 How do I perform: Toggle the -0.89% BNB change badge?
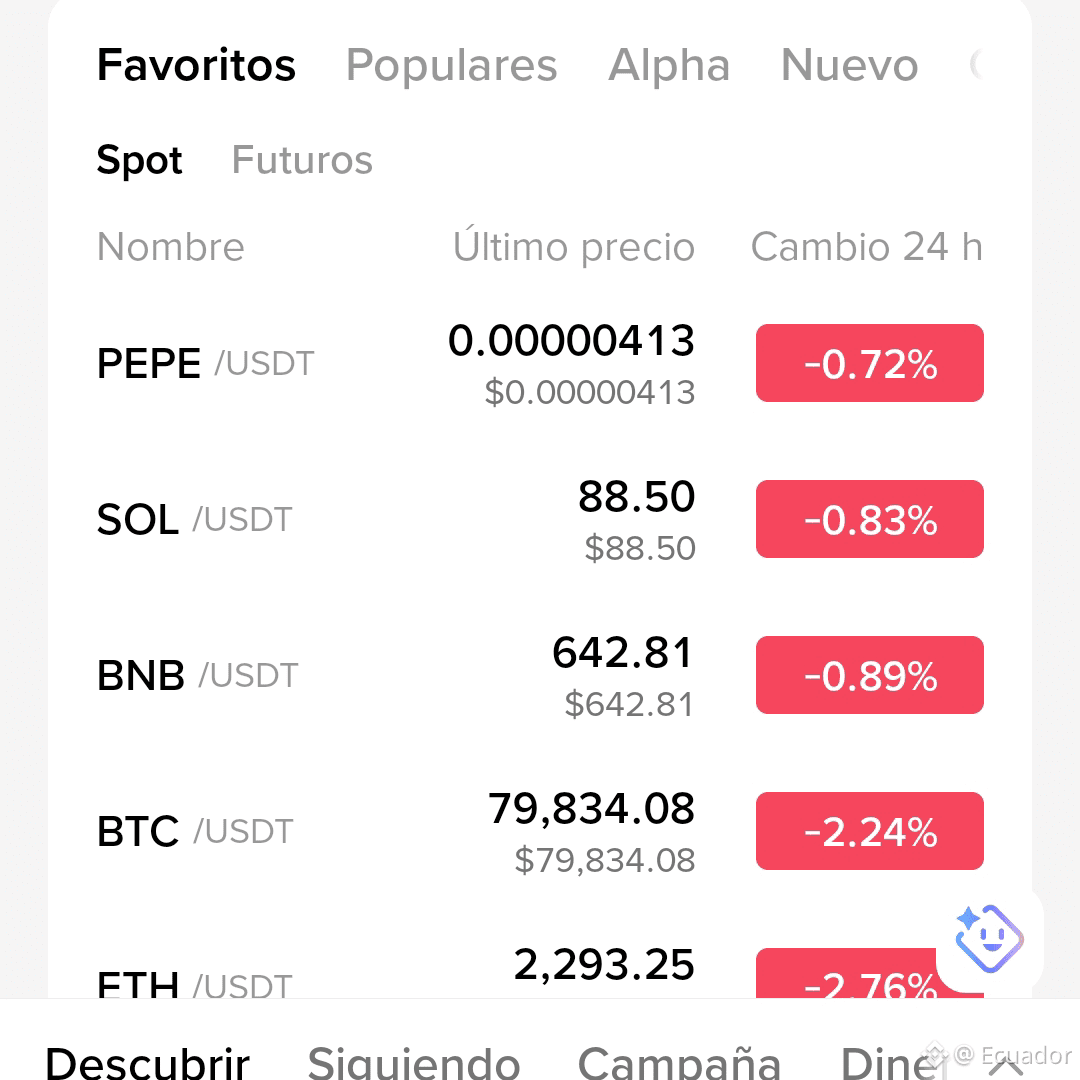click(x=870, y=675)
